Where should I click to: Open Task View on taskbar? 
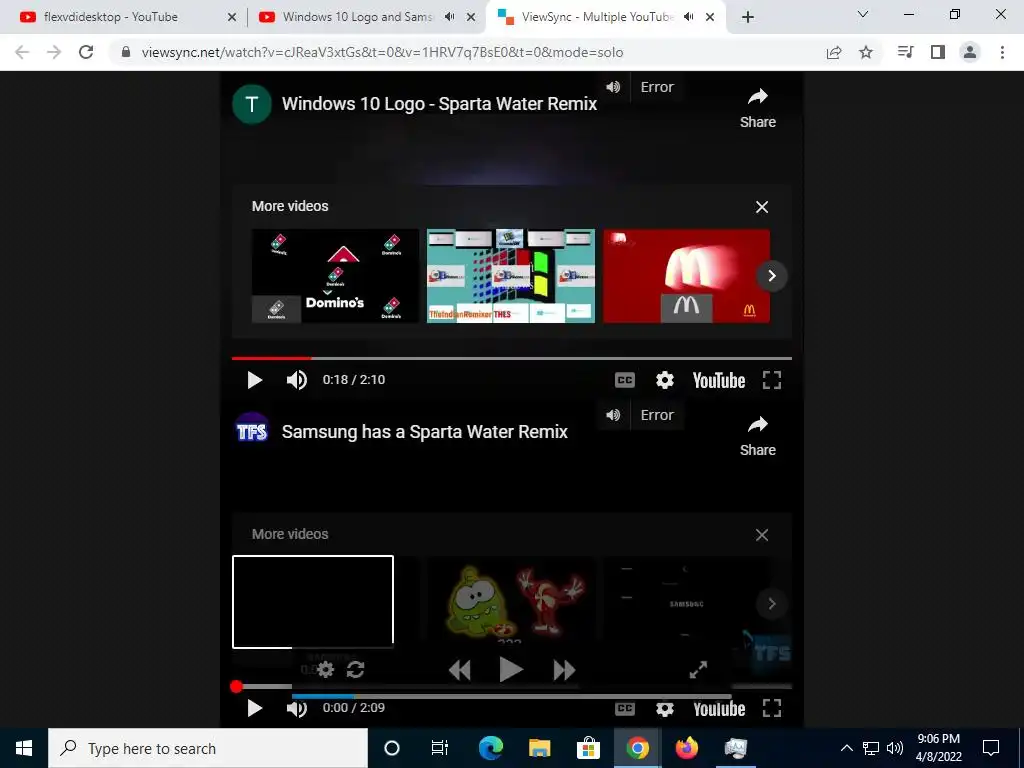pyautogui.click(x=440, y=748)
